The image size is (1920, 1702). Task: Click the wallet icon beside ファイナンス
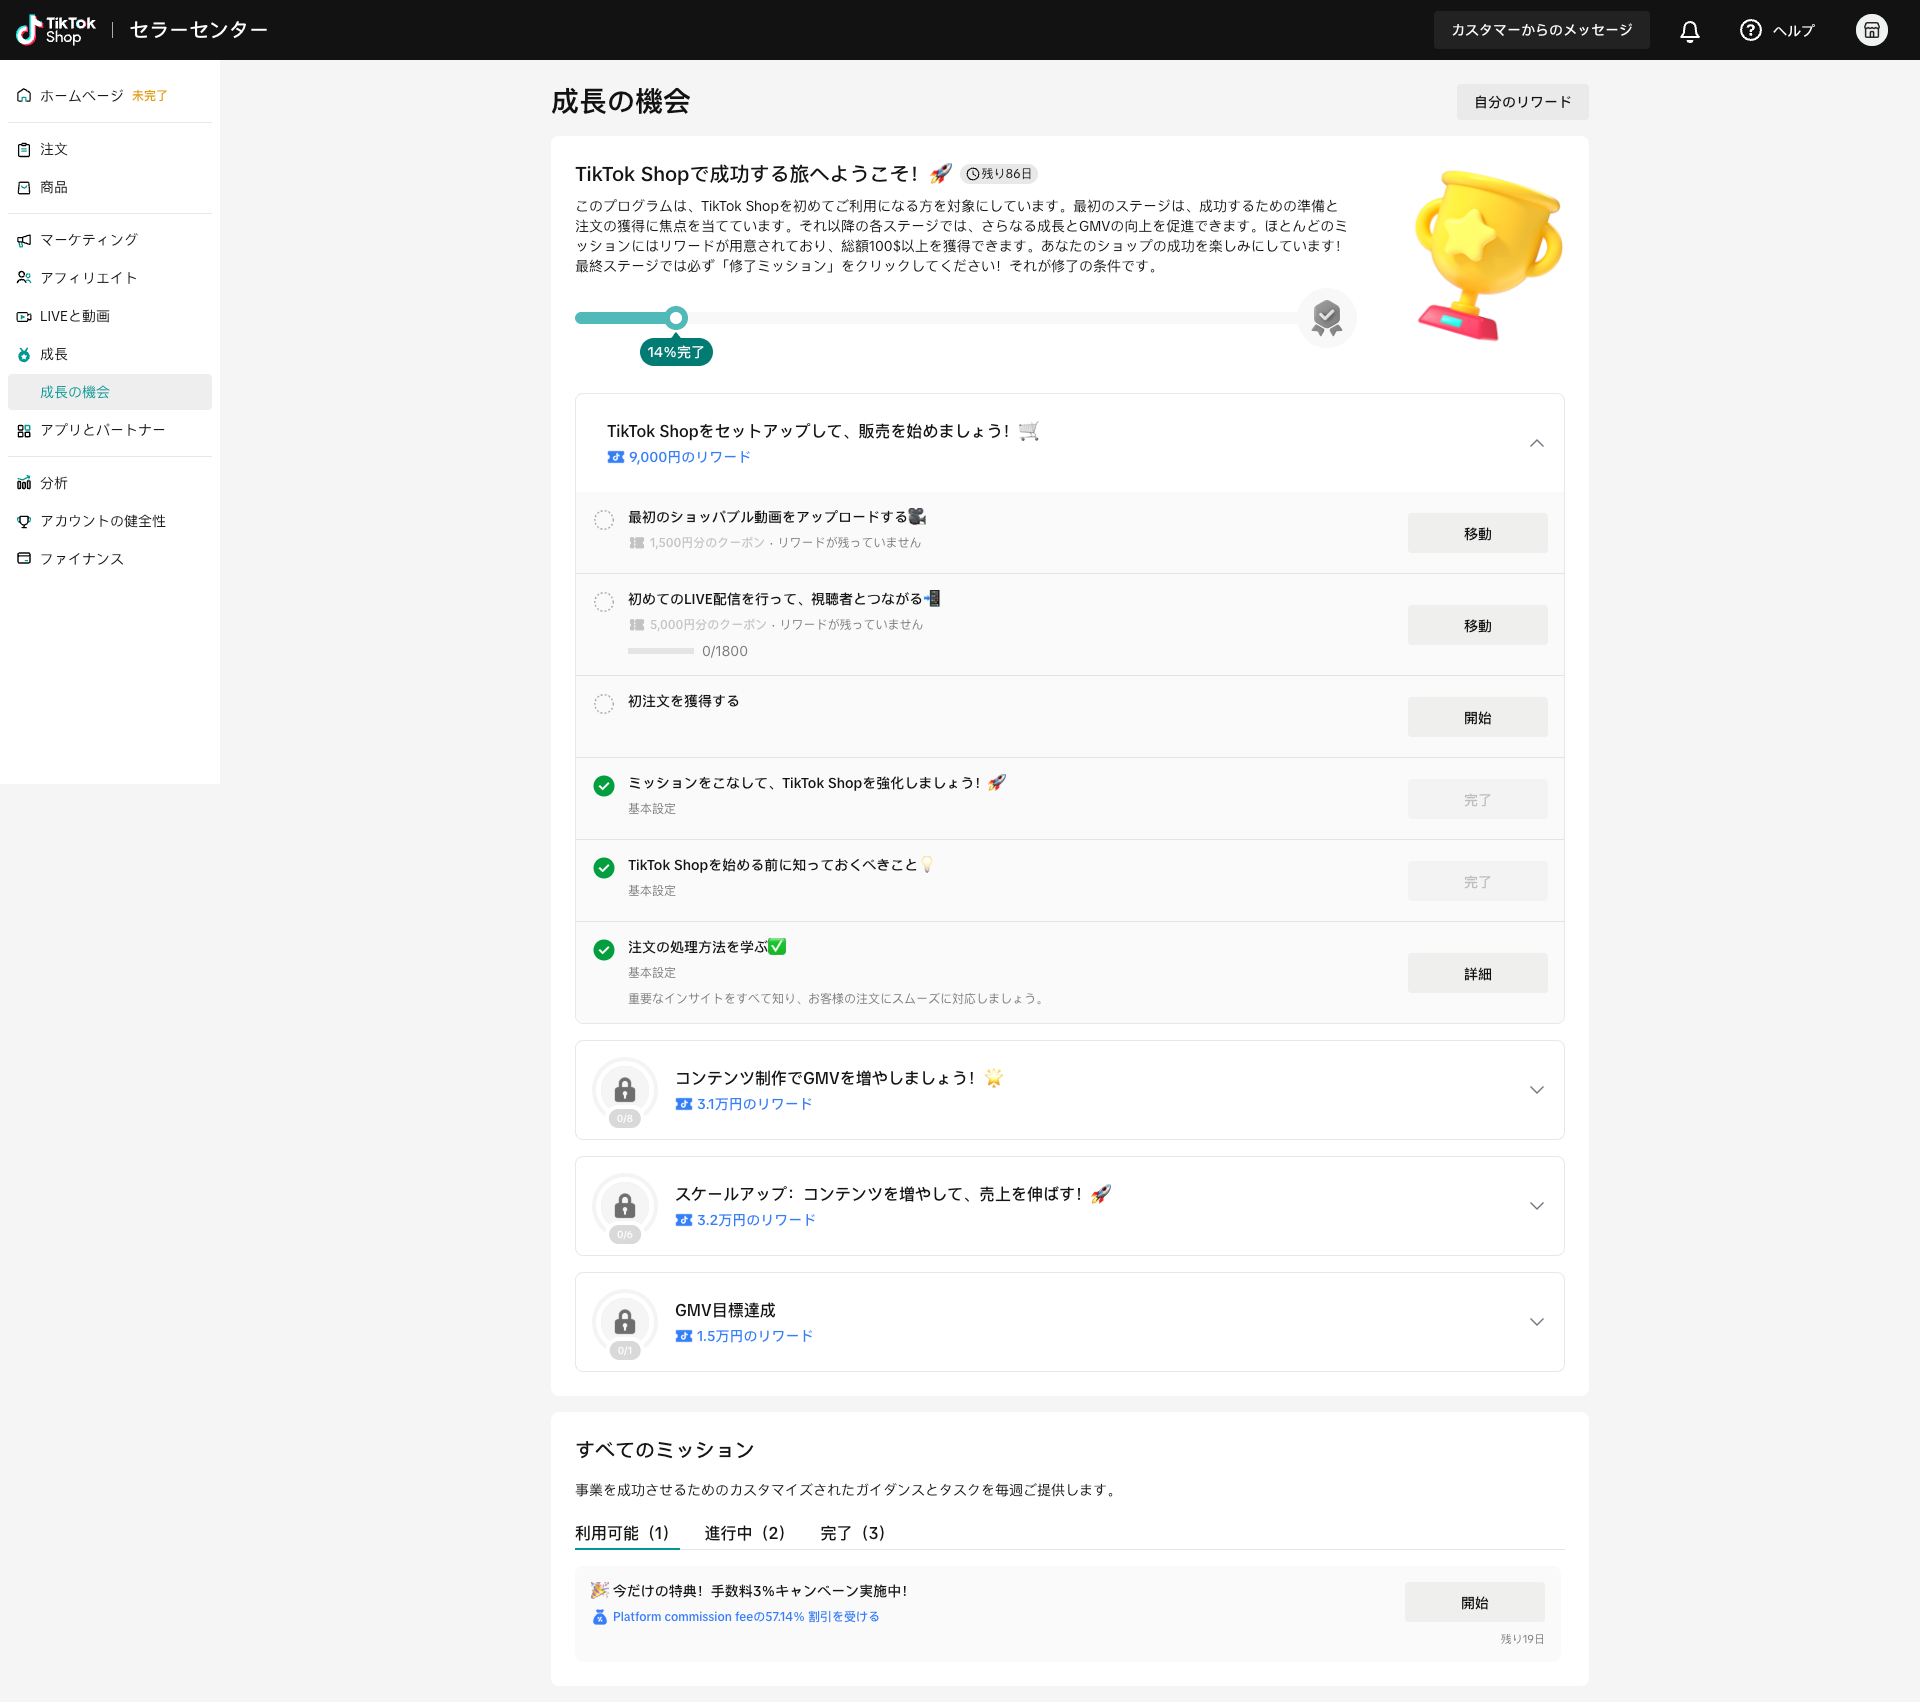coord(24,559)
